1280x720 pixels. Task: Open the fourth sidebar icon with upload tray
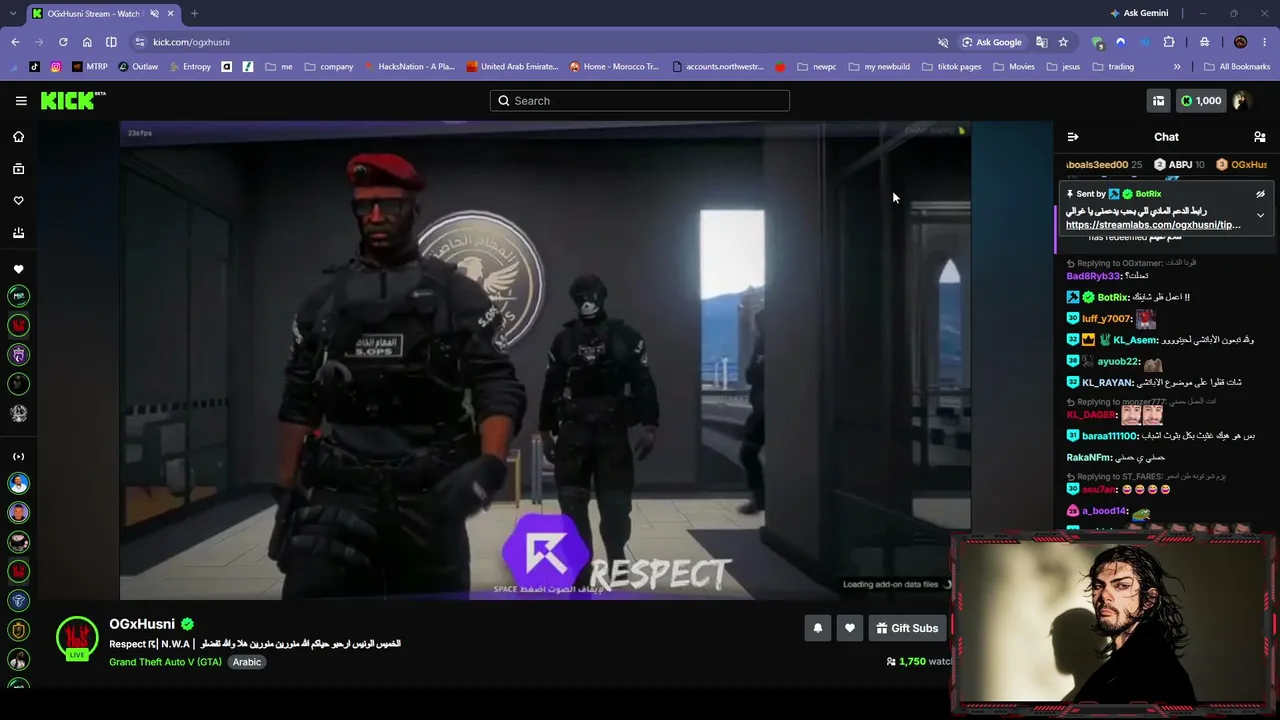click(18, 233)
